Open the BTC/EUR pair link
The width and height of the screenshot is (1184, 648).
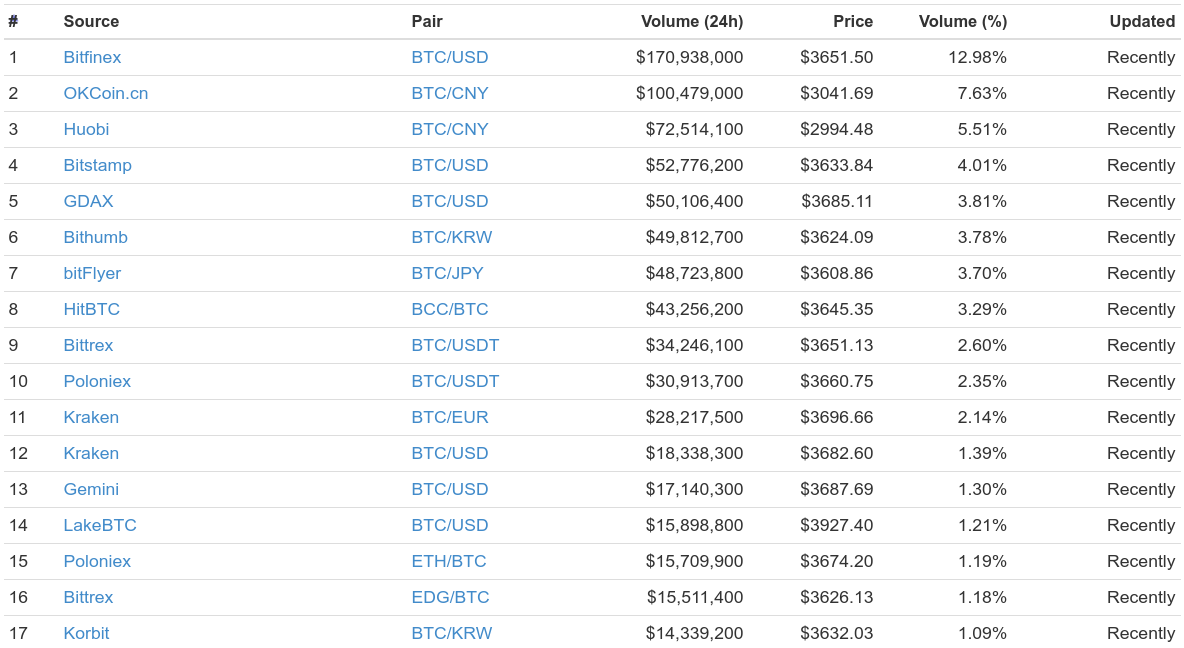coord(450,418)
